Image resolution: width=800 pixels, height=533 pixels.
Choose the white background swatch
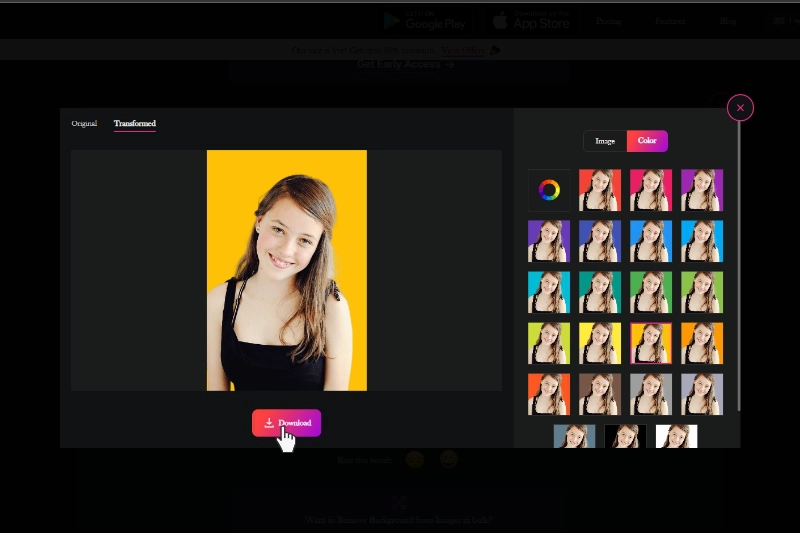[x=677, y=436]
